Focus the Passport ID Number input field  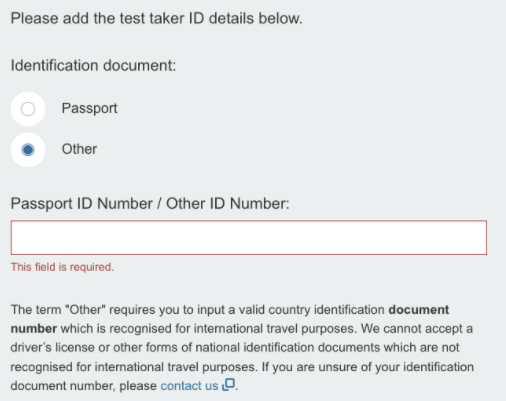pyautogui.click(x=249, y=238)
